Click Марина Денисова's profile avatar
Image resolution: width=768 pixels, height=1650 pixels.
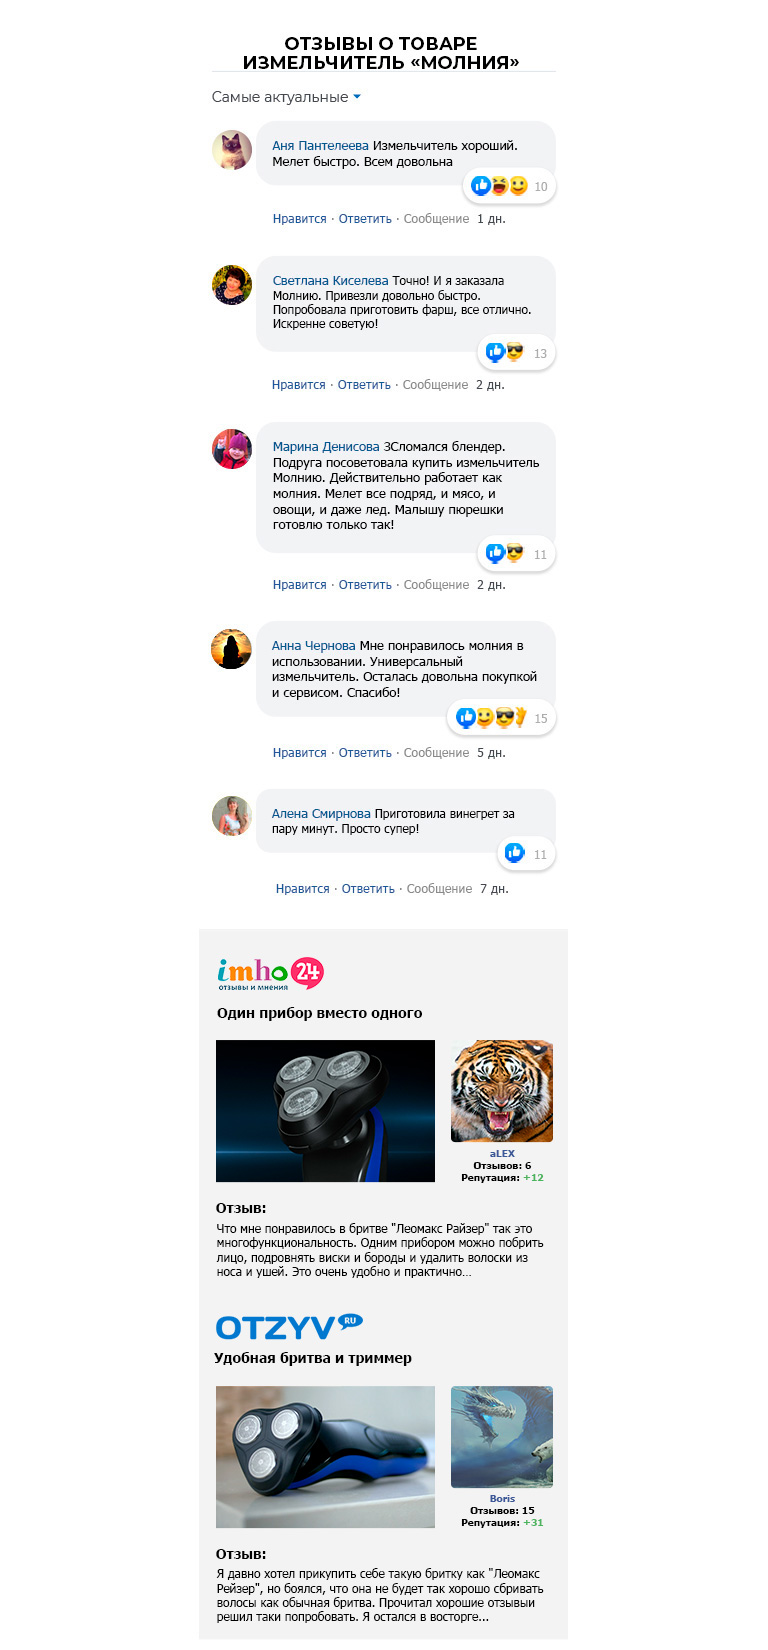[232, 449]
